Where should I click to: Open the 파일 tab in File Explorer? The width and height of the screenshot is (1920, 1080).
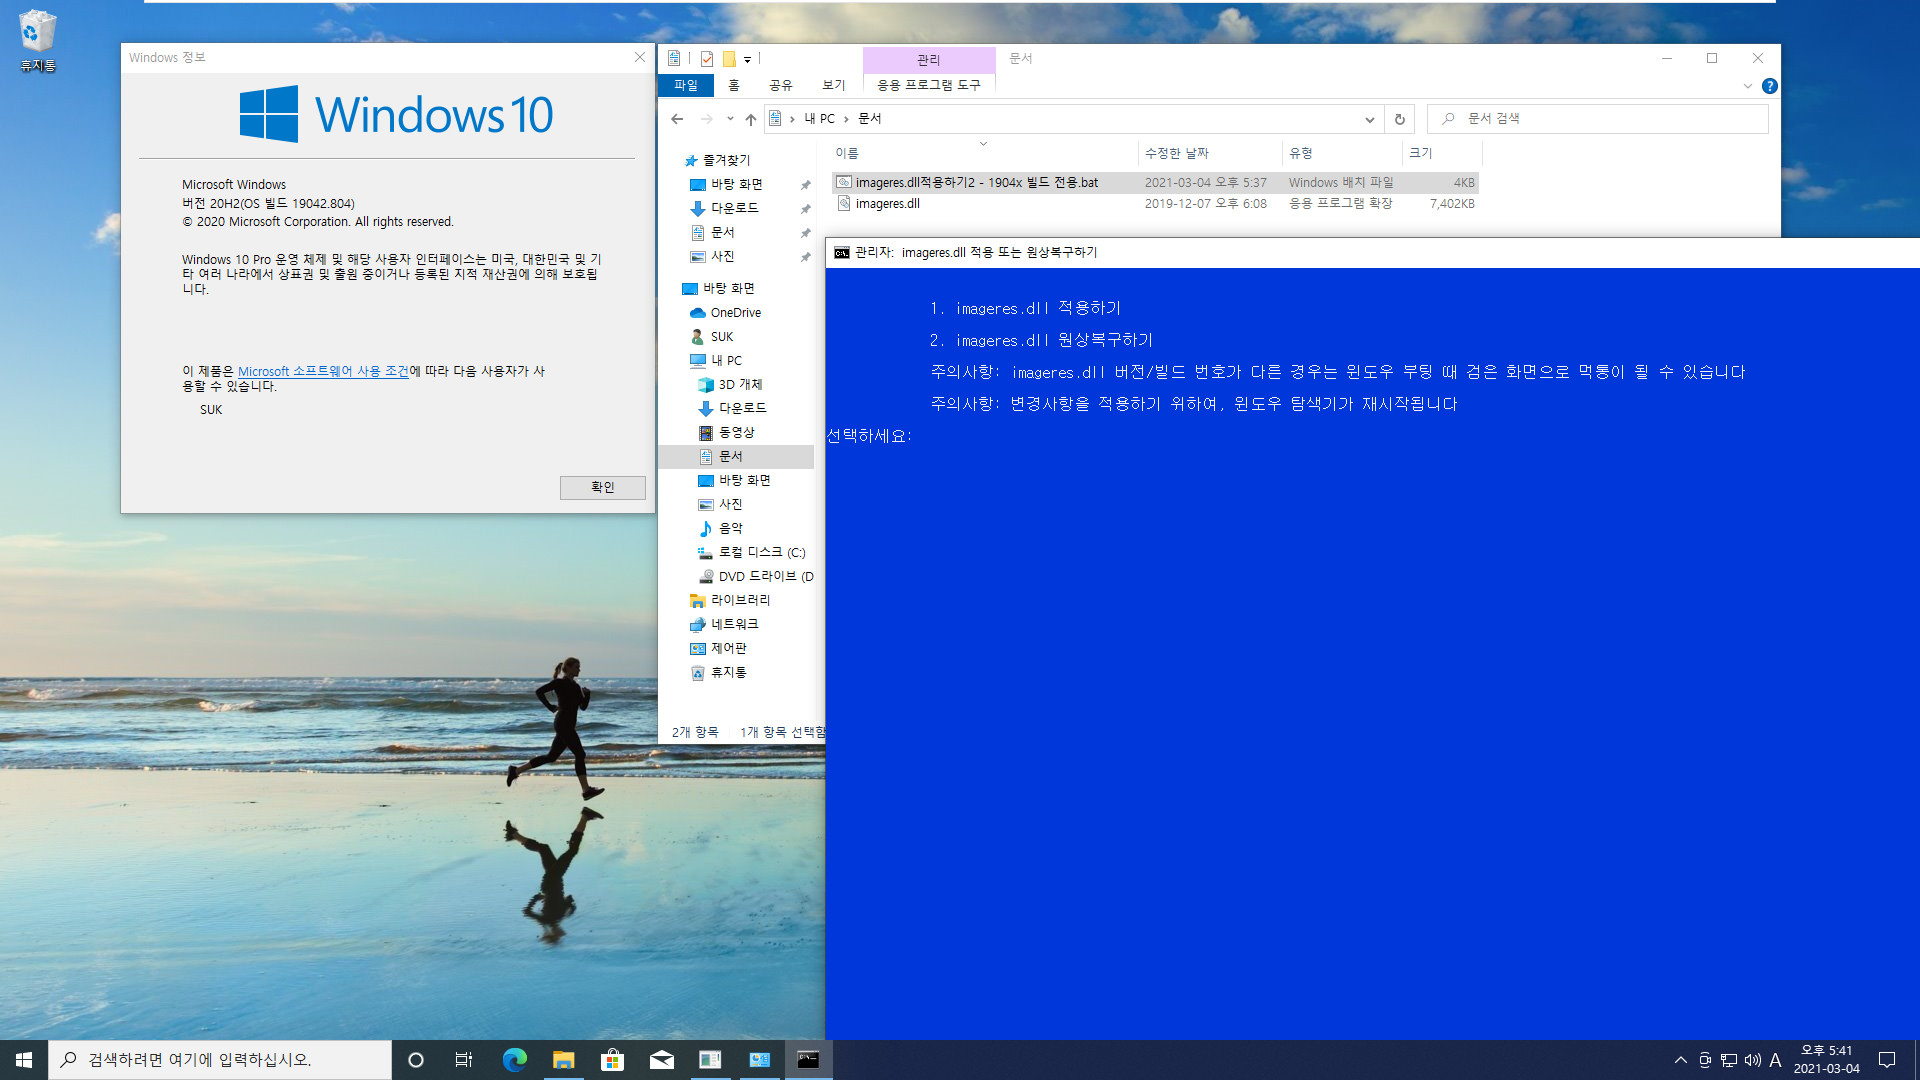click(686, 85)
